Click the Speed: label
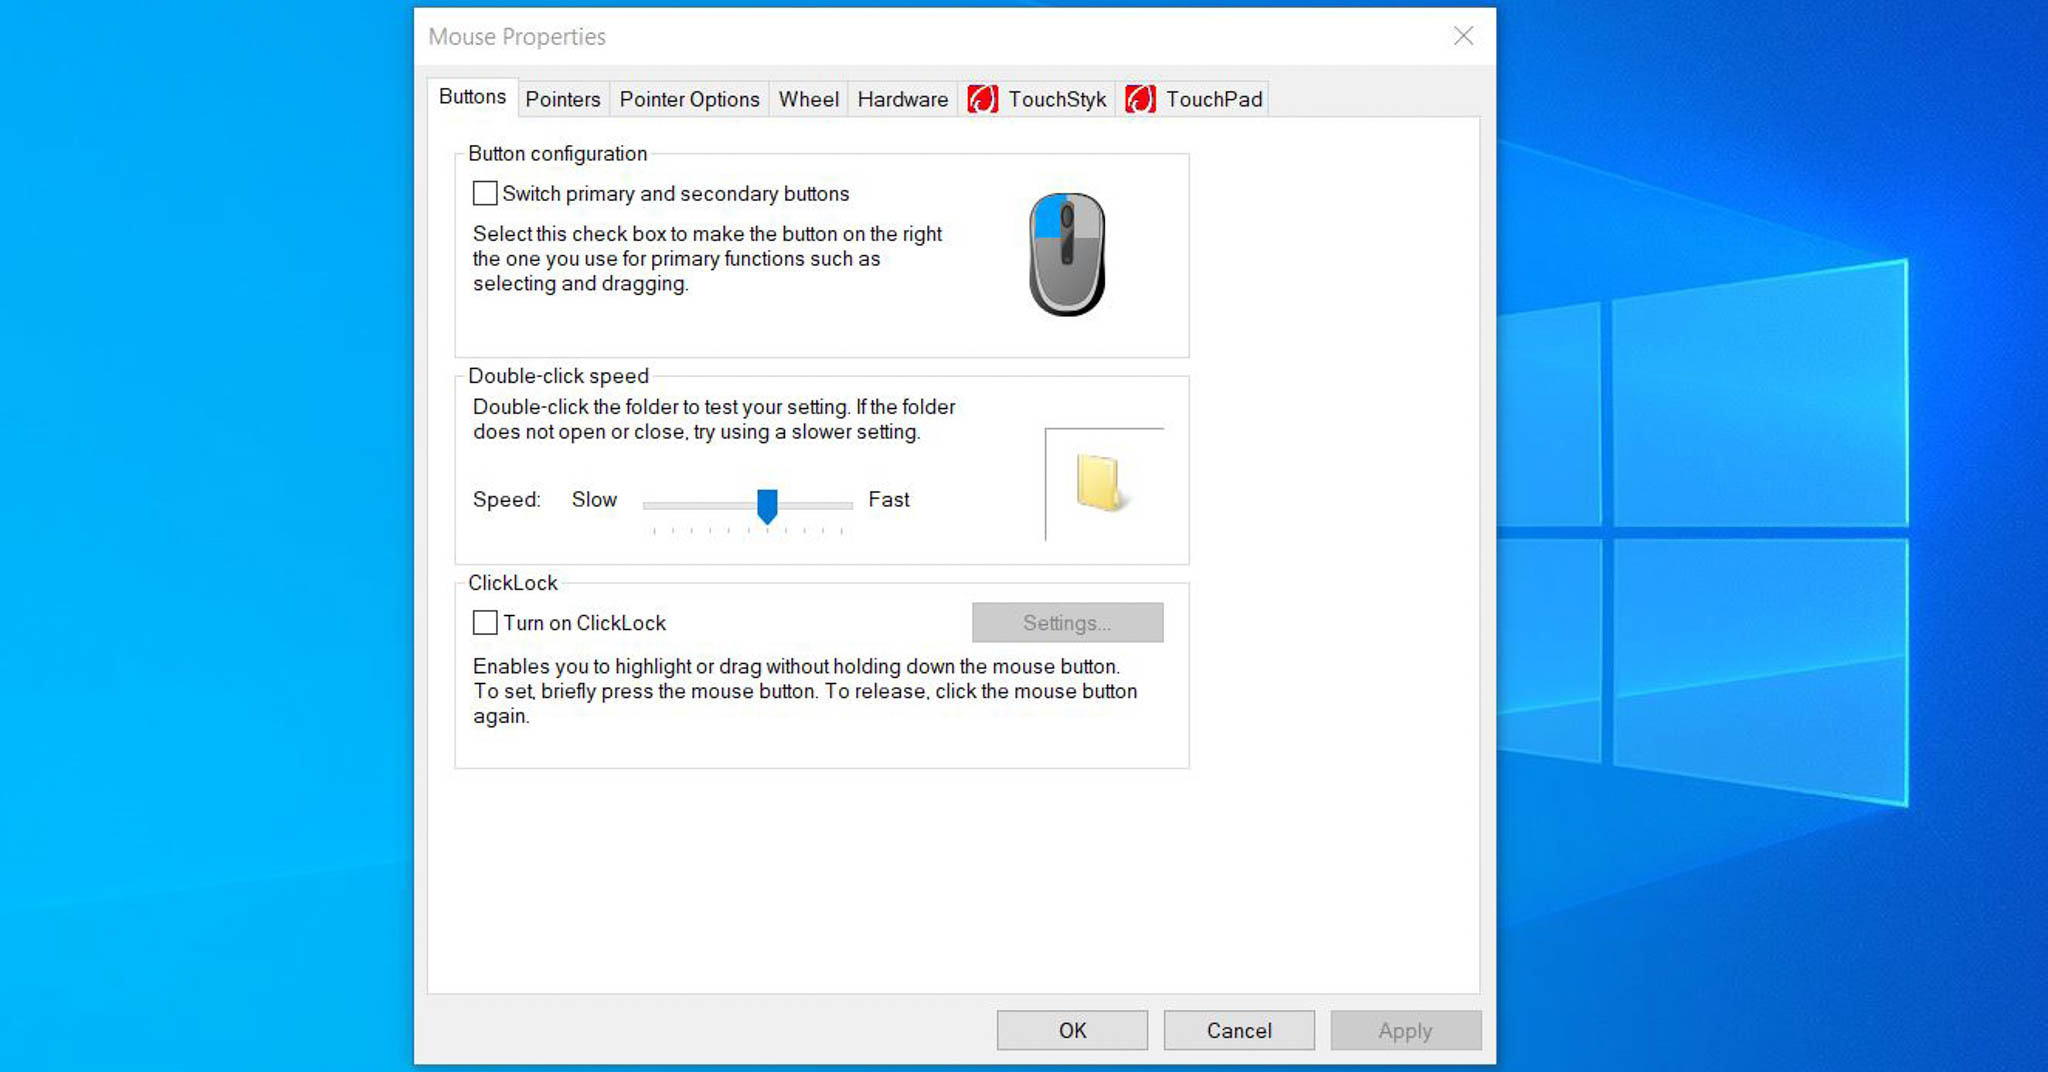This screenshot has height=1072, width=2048. click(506, 499)
